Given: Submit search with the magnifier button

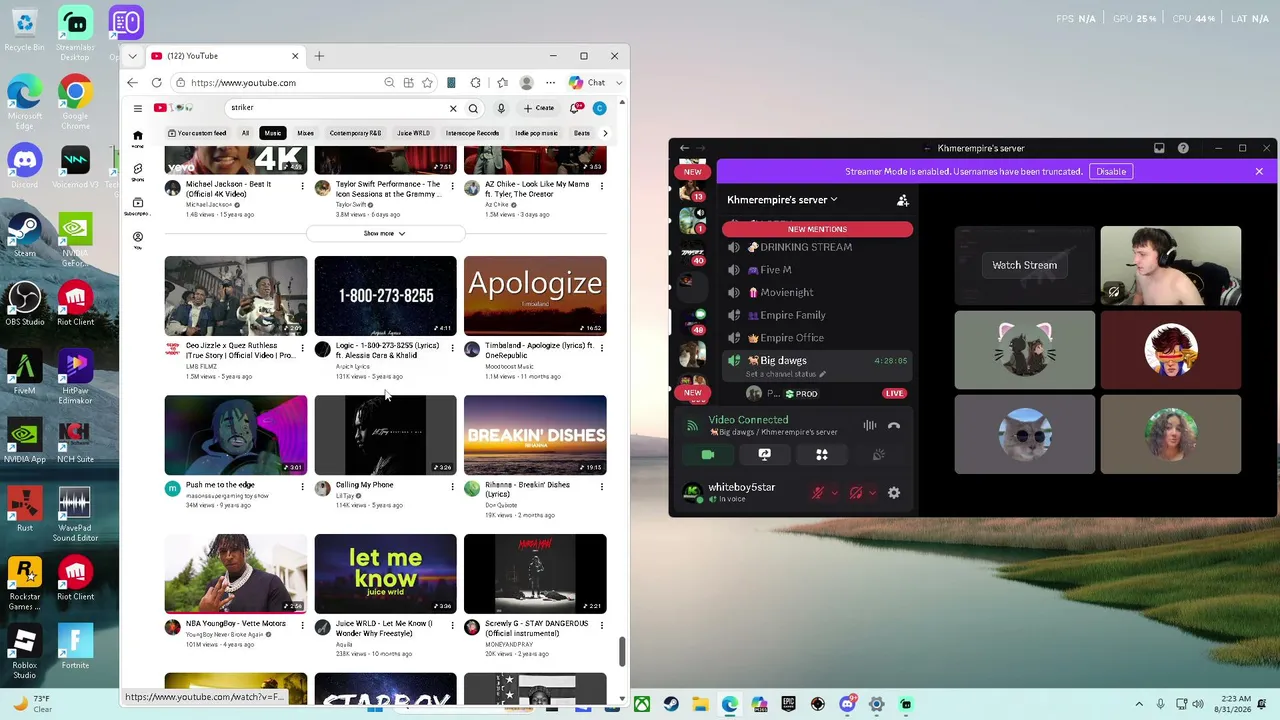Looking at the screenshot, I should 473,108.
